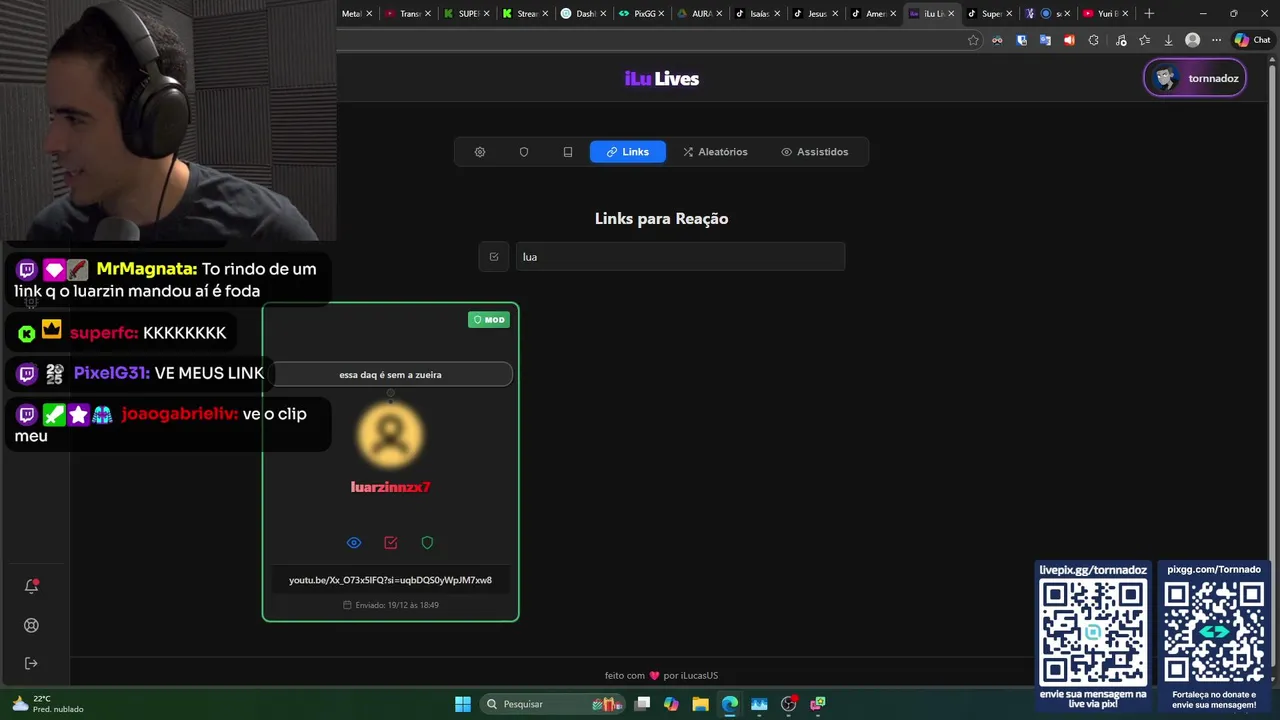Screen dimensions: 1280x720
Task: Switch to the Assistidos tab
Action: (815, 152)
